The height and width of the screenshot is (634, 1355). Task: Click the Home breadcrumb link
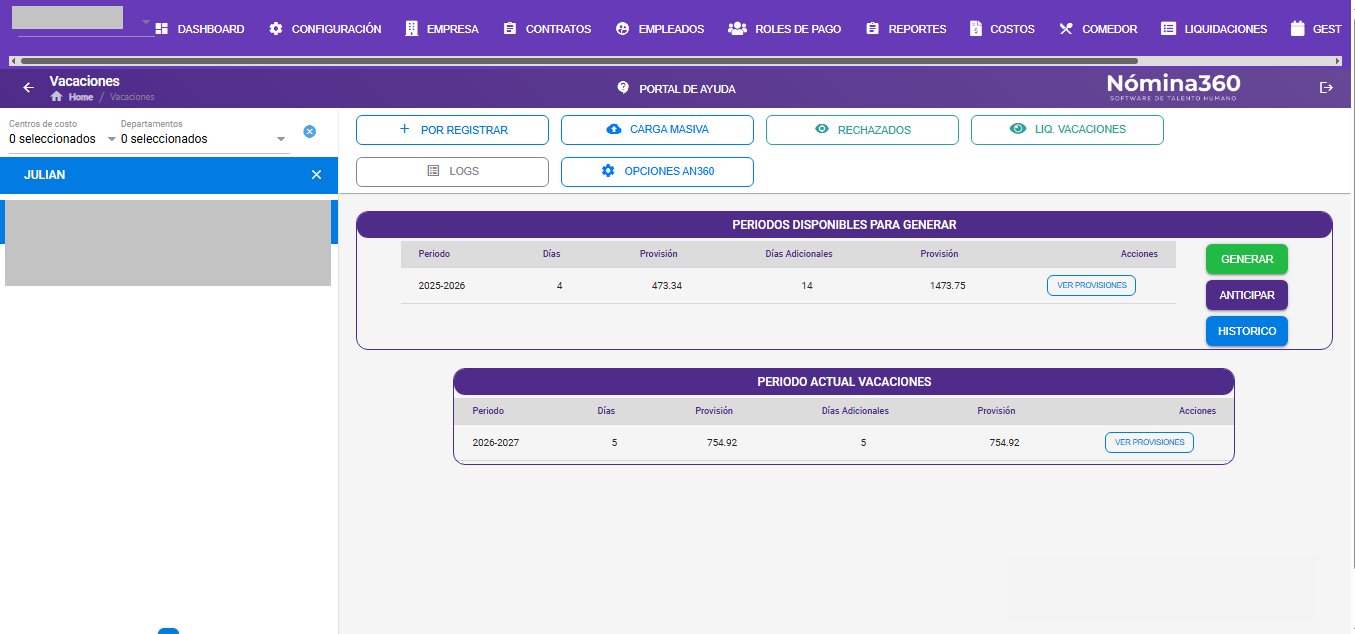[81, 97]
